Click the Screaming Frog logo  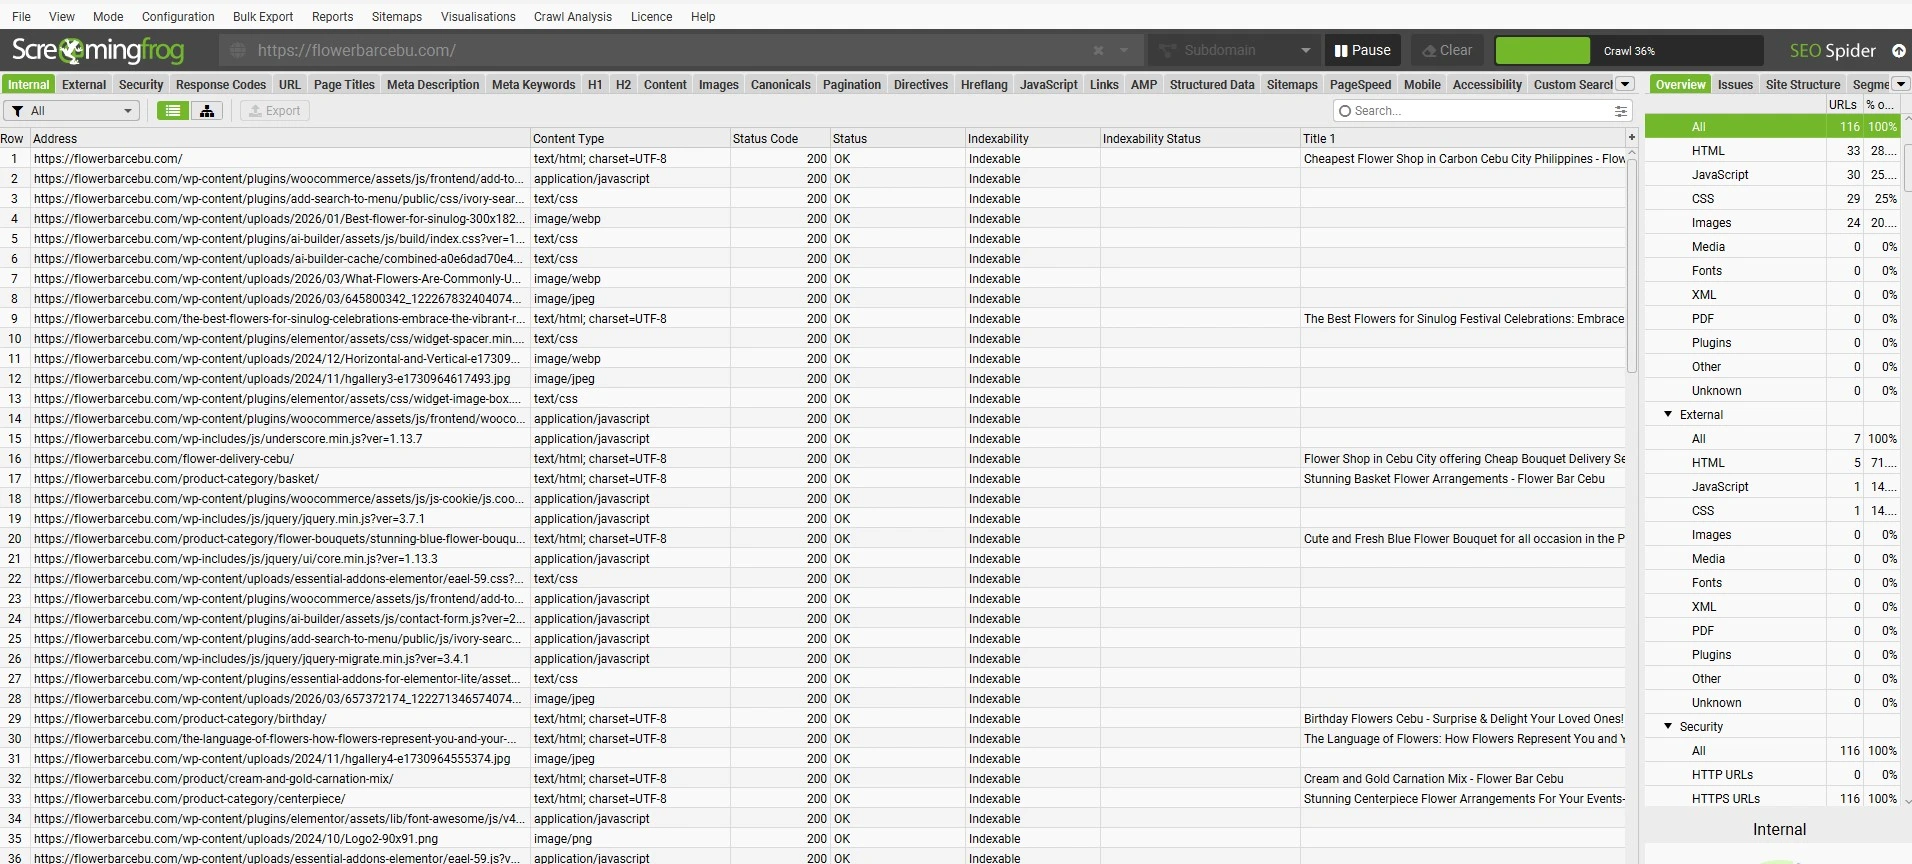[x=98, y=50]
